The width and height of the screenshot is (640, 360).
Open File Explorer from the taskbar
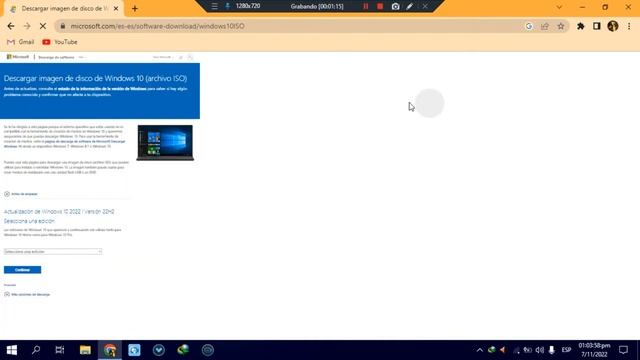(85, 350)
